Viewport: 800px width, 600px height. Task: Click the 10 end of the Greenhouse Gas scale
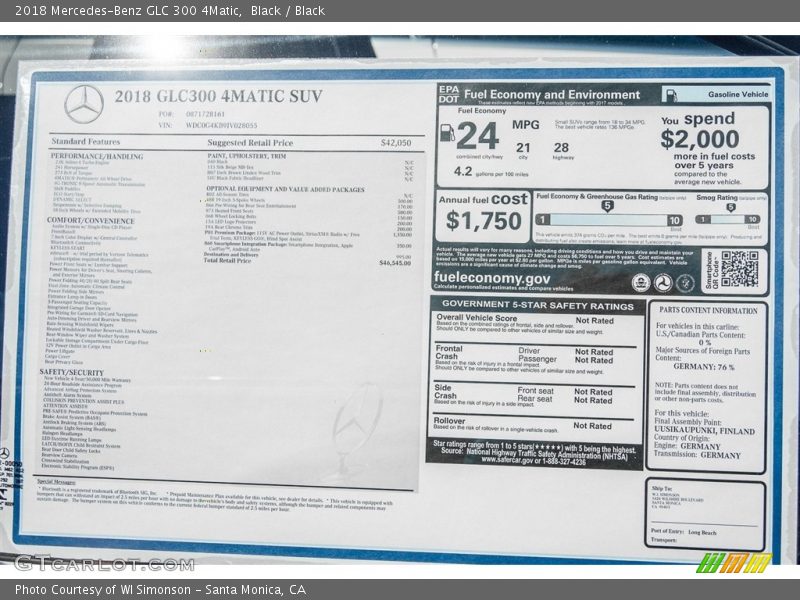(x=674, y=220)
